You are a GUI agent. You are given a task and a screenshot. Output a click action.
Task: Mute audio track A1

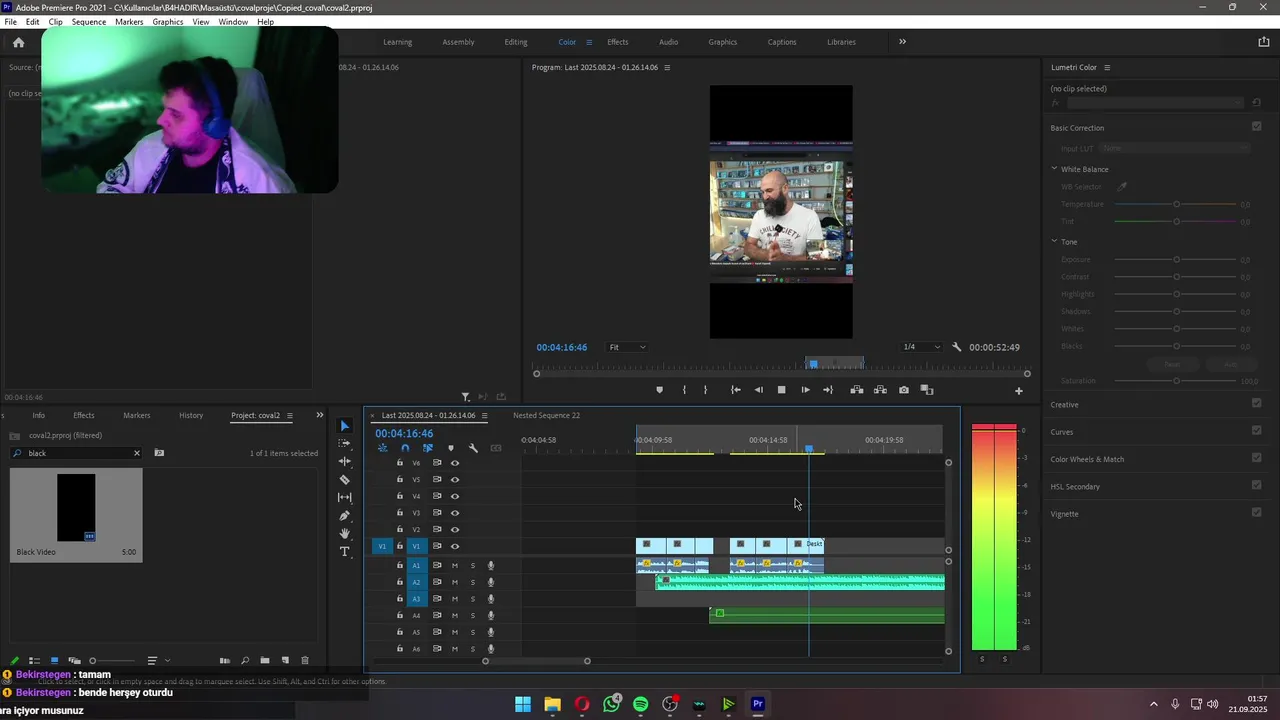click(x=455, y=566)
